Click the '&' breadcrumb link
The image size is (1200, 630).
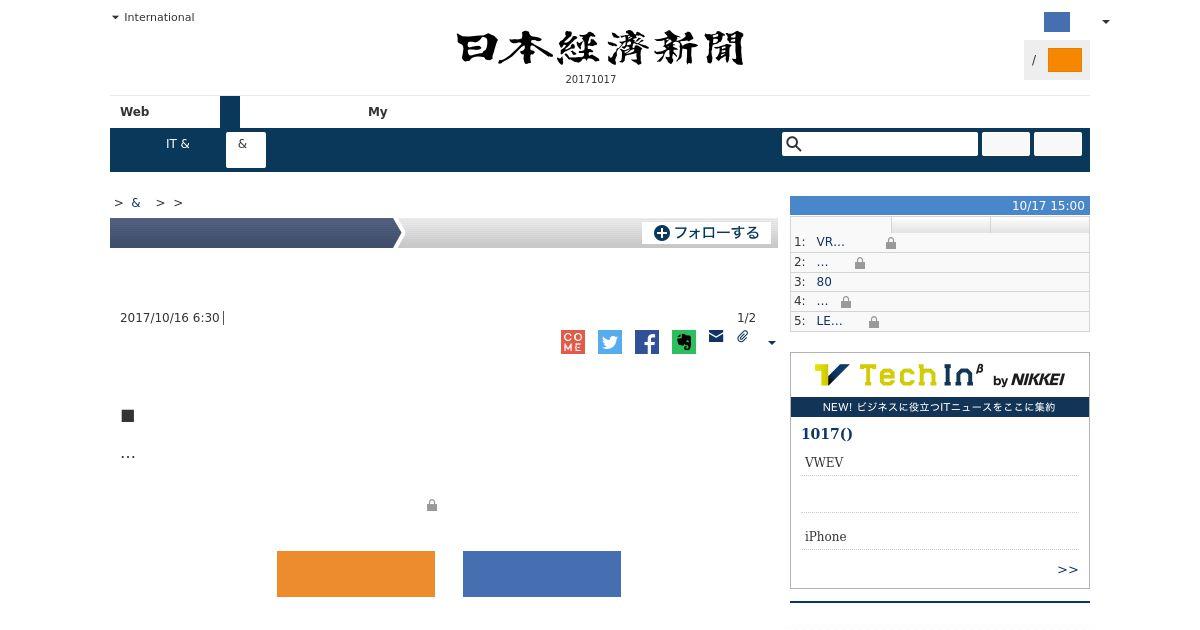pyautogui.click(x=136, y=203)
